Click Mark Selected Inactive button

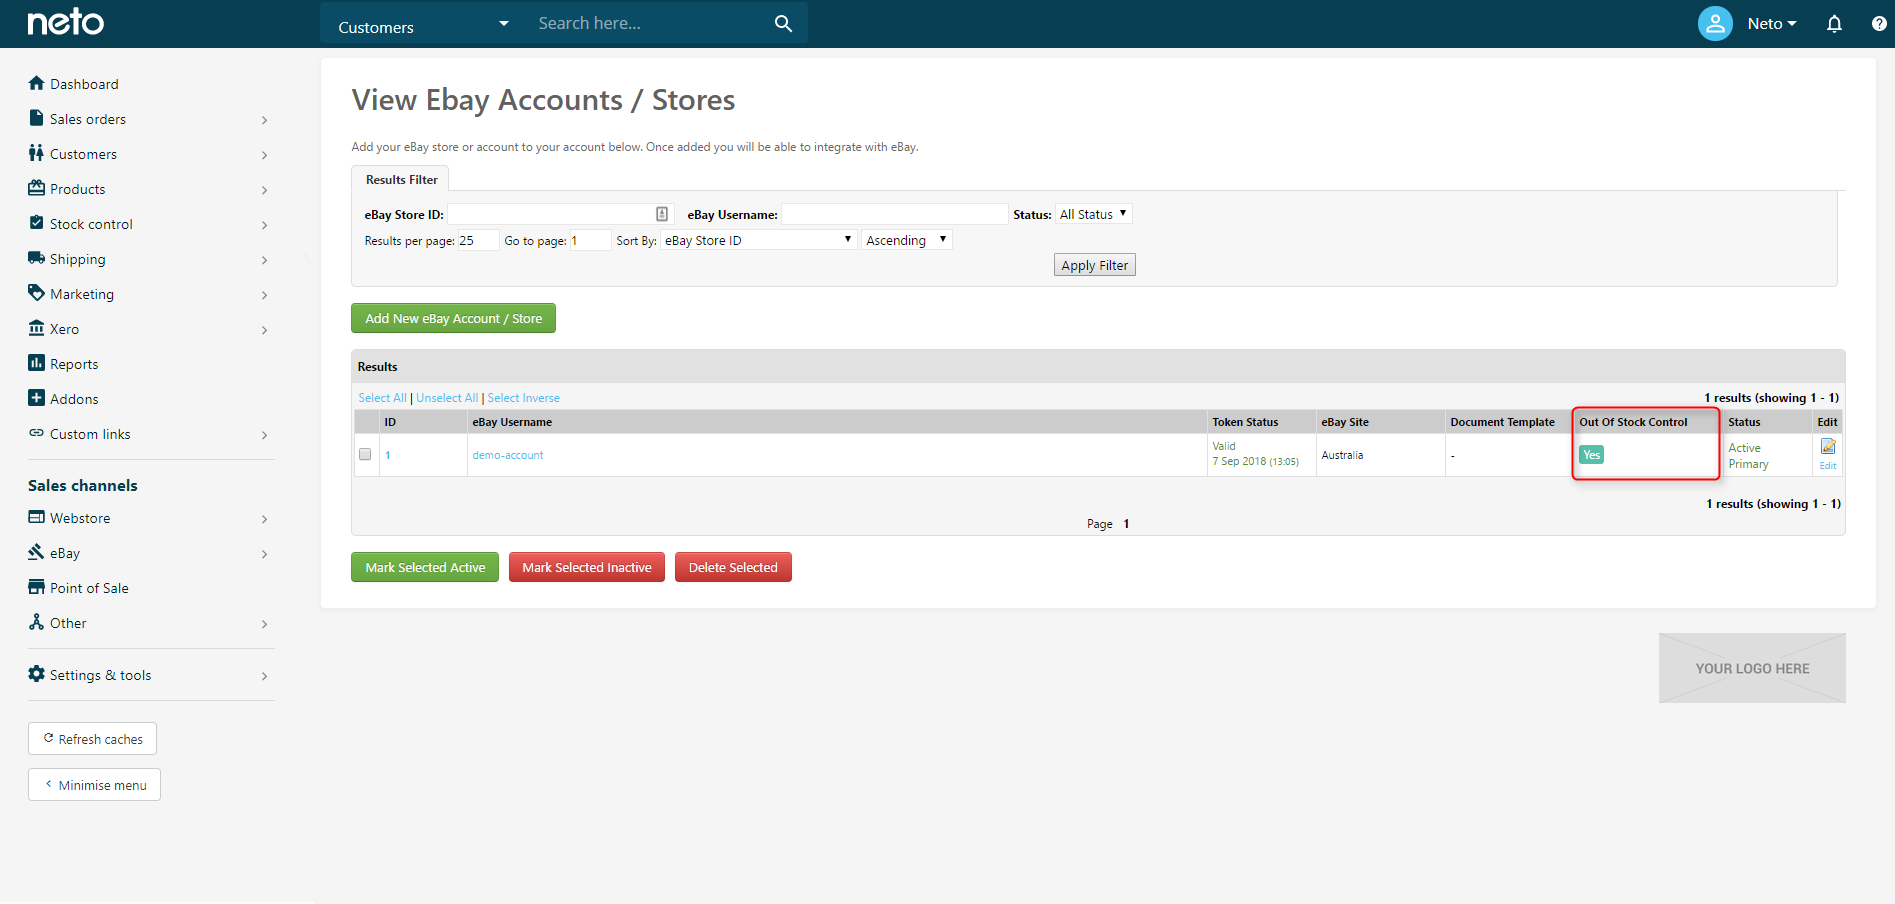coord(587,567)
